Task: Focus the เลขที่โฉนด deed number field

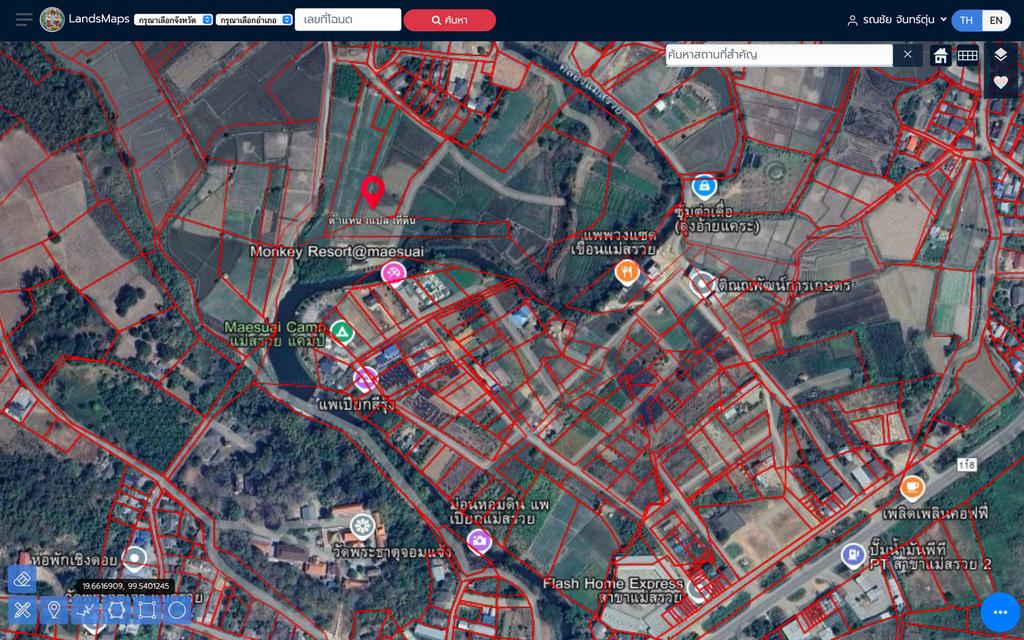Action: [348, 20]
